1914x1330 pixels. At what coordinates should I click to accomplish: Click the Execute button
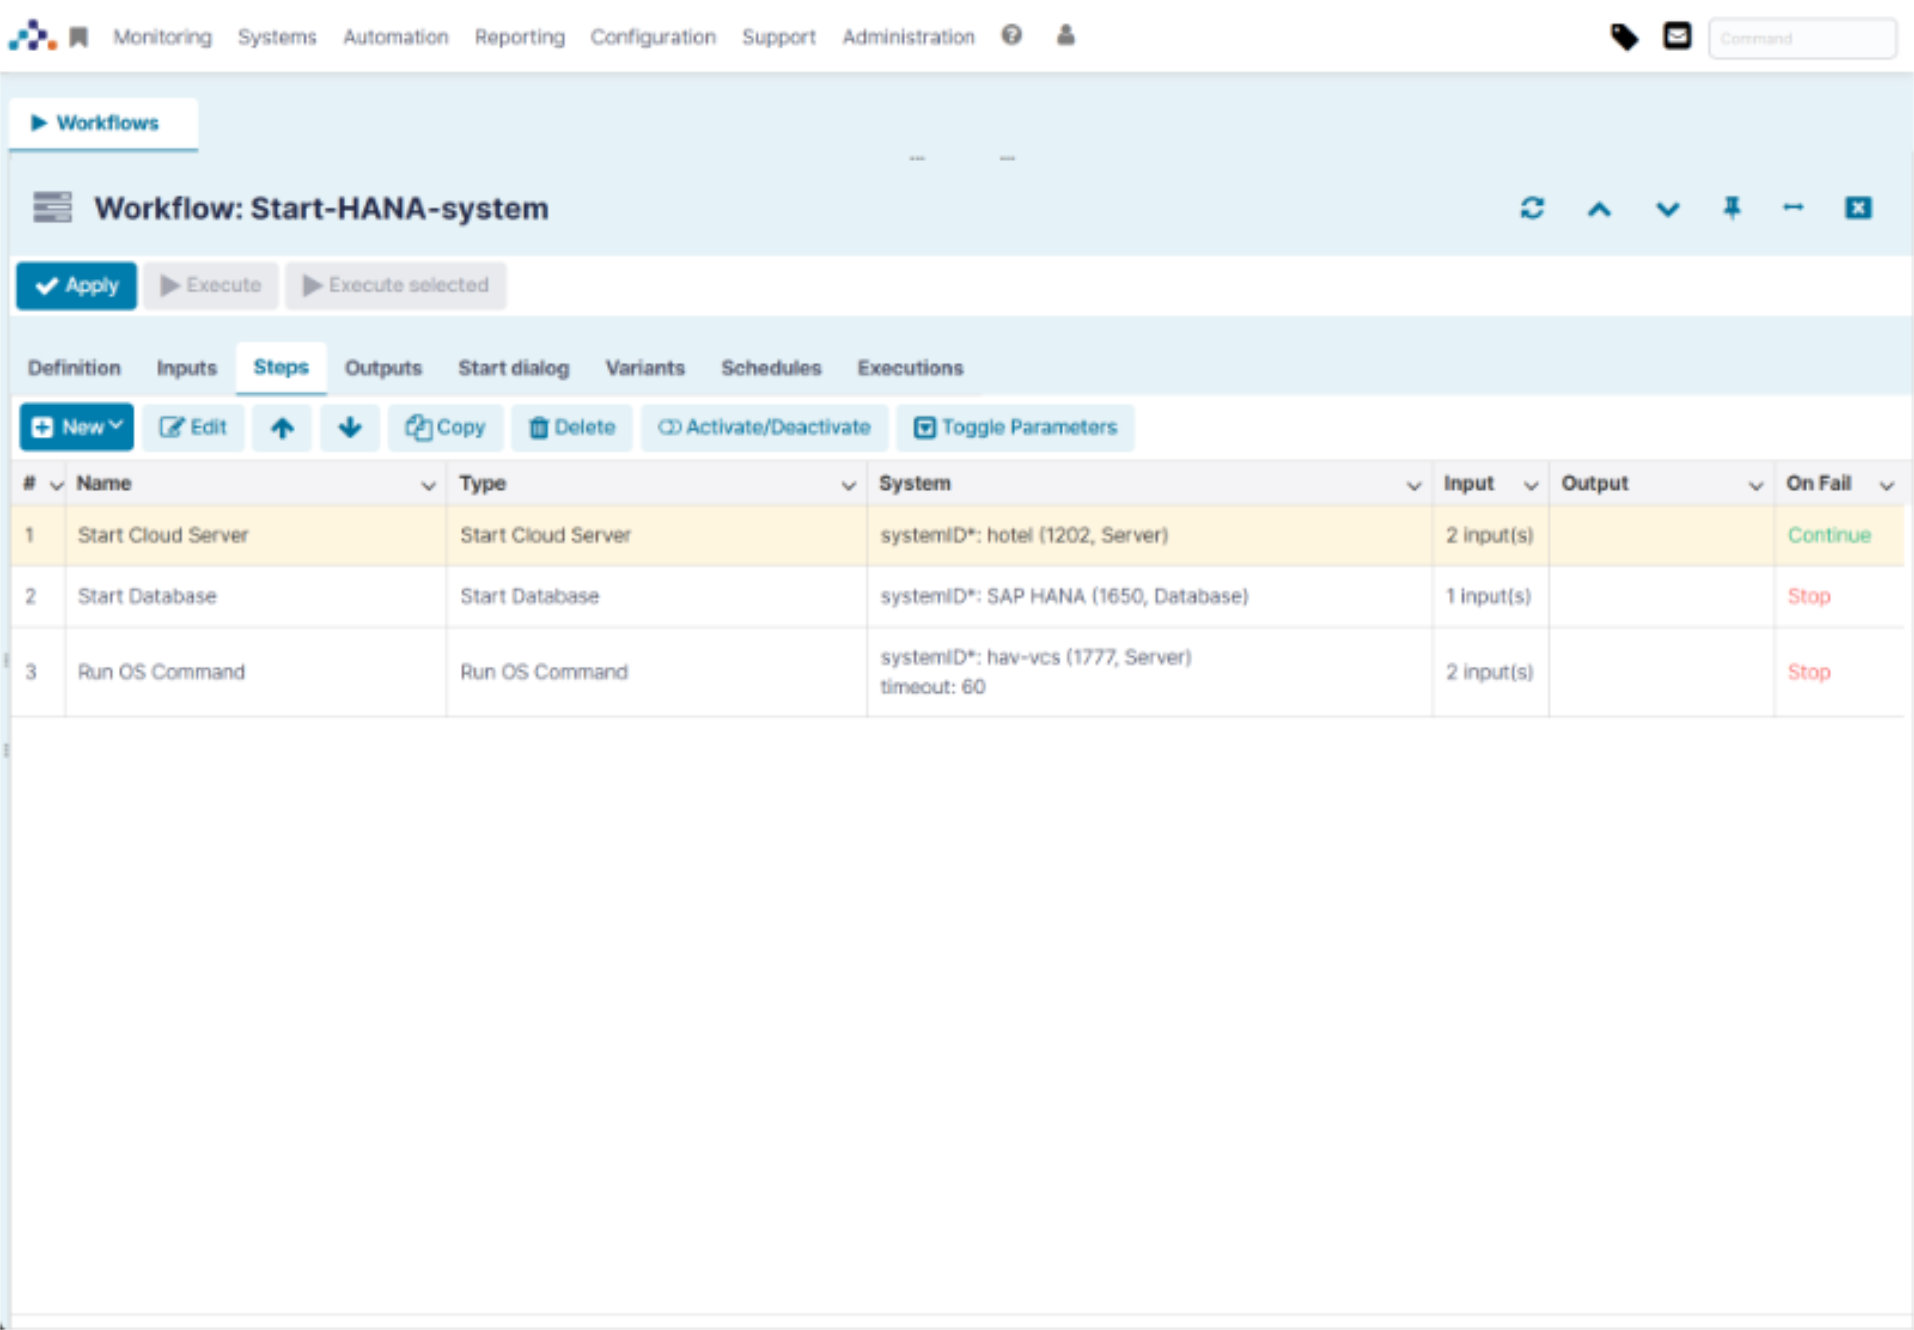coord(211,286)
